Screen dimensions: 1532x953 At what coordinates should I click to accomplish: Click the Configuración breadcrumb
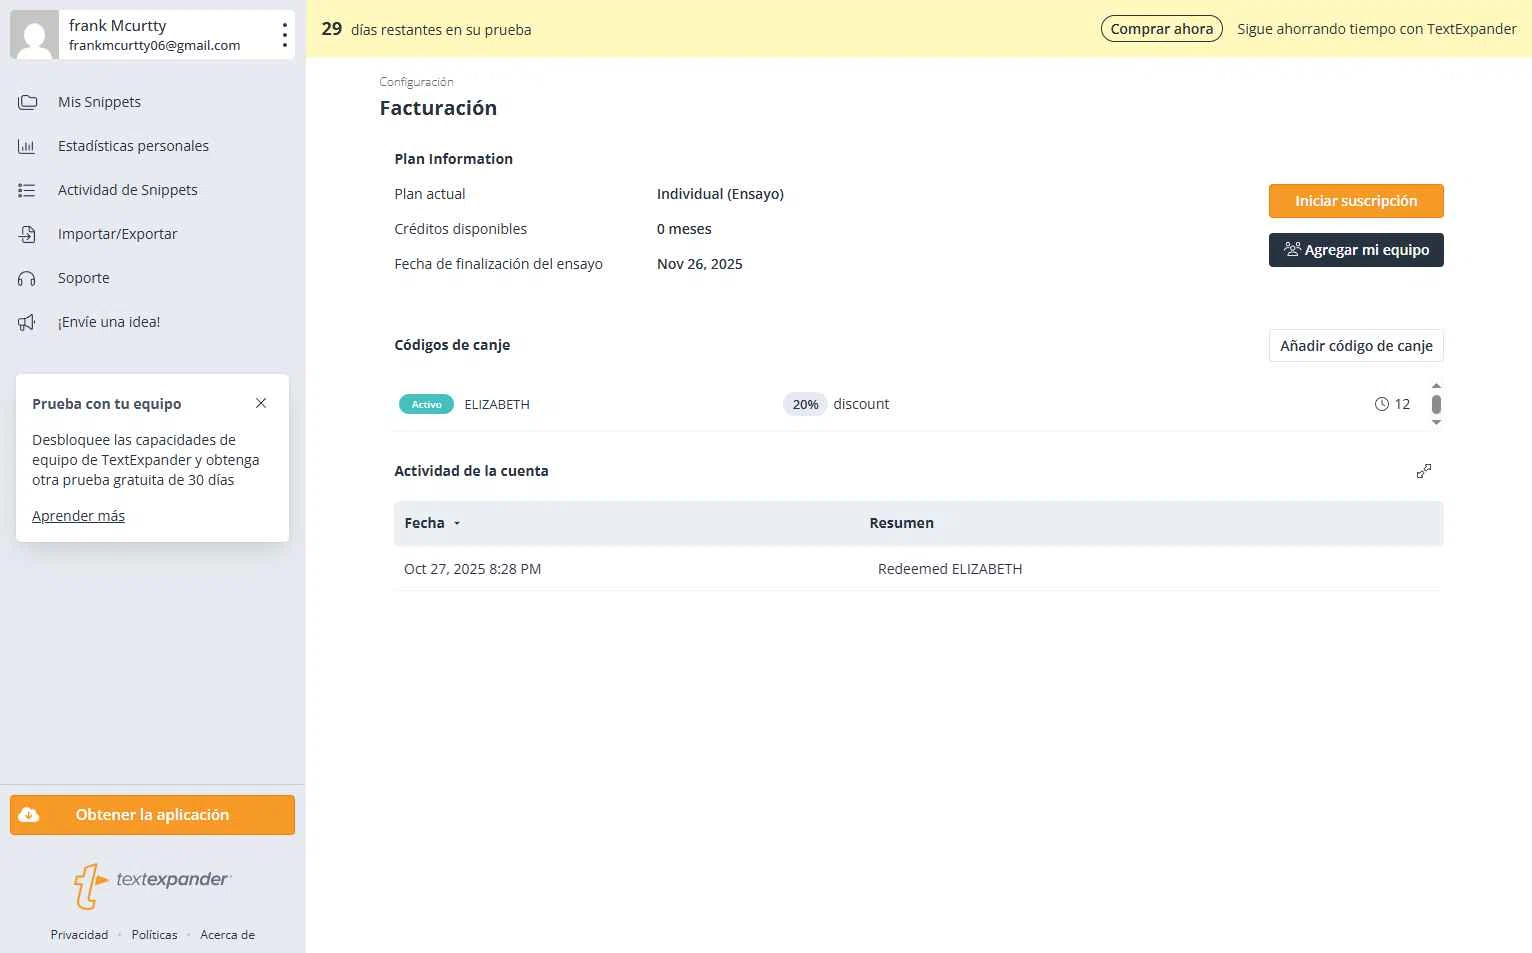(x=416, y=82)
